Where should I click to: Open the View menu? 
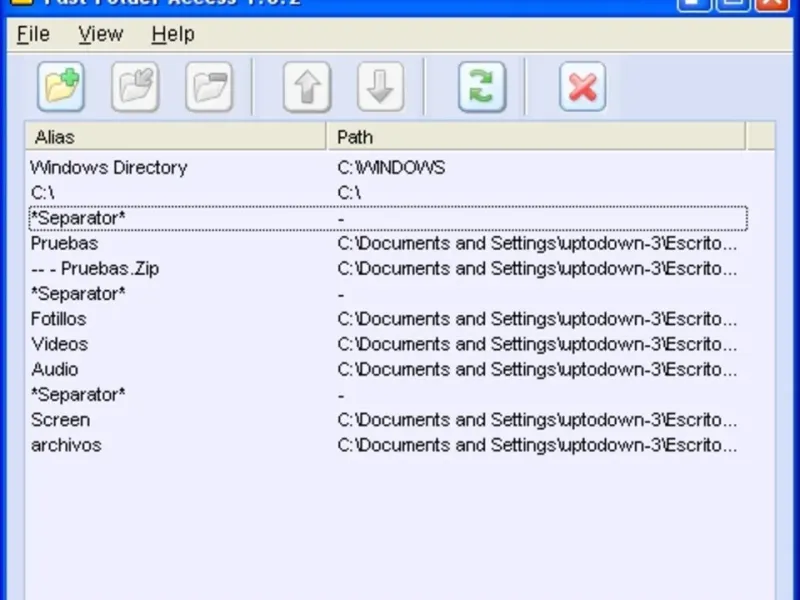tap(101, 34)
